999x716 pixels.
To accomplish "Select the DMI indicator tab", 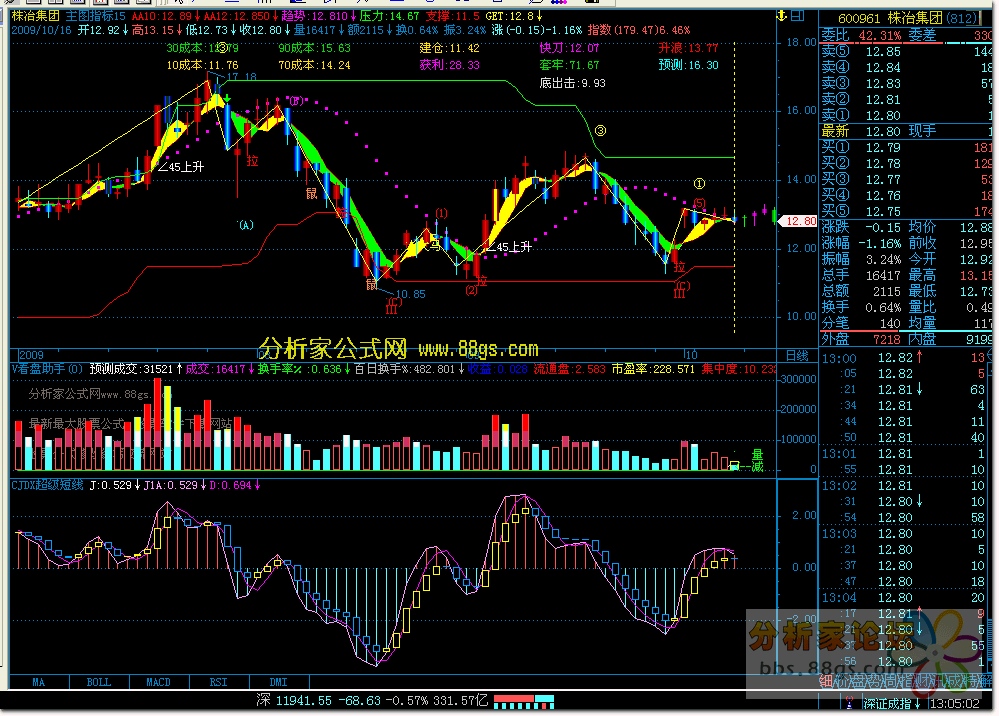I will tap(278, 682).
